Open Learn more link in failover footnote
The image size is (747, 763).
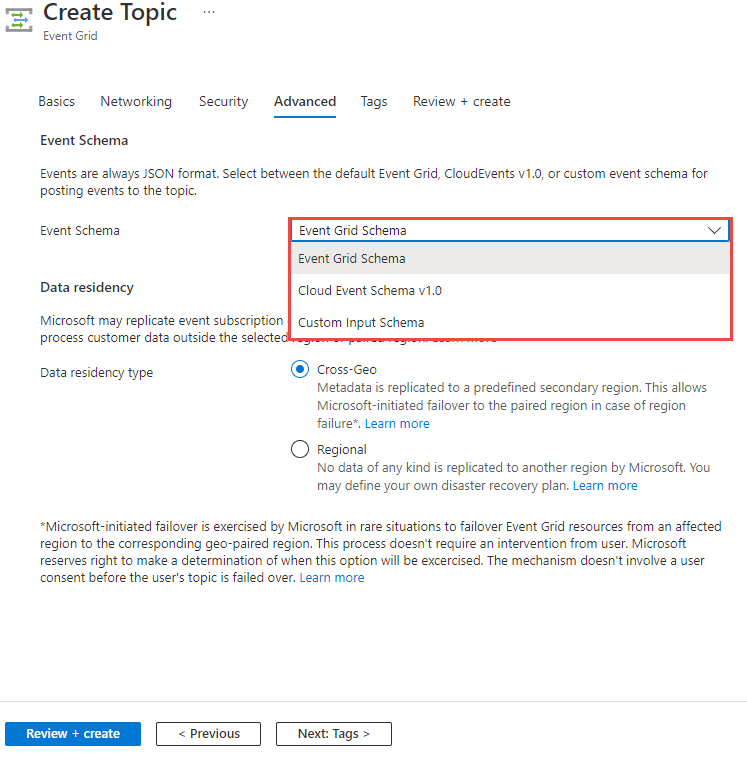tap(332, 578)
